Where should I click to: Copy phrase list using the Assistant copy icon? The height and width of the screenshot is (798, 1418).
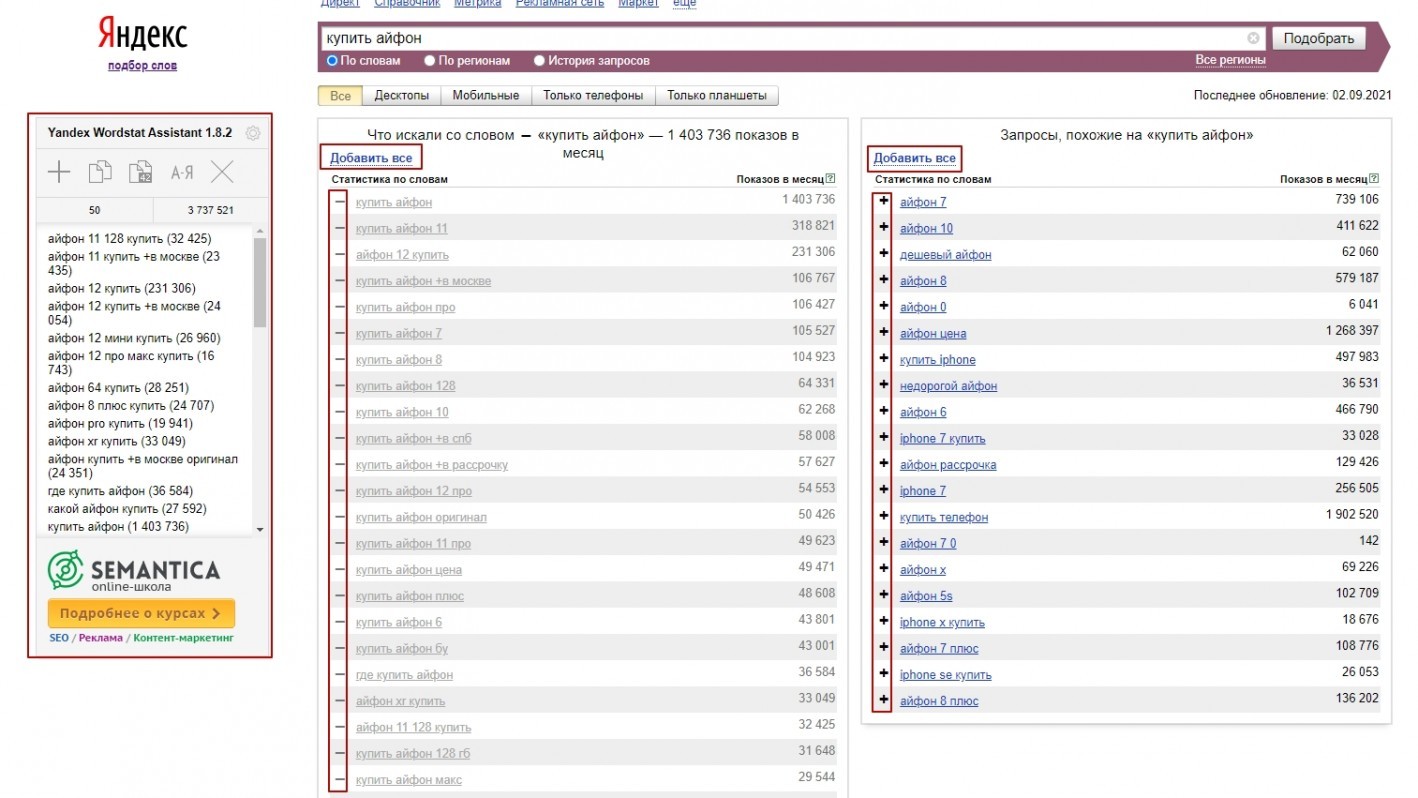100,172
